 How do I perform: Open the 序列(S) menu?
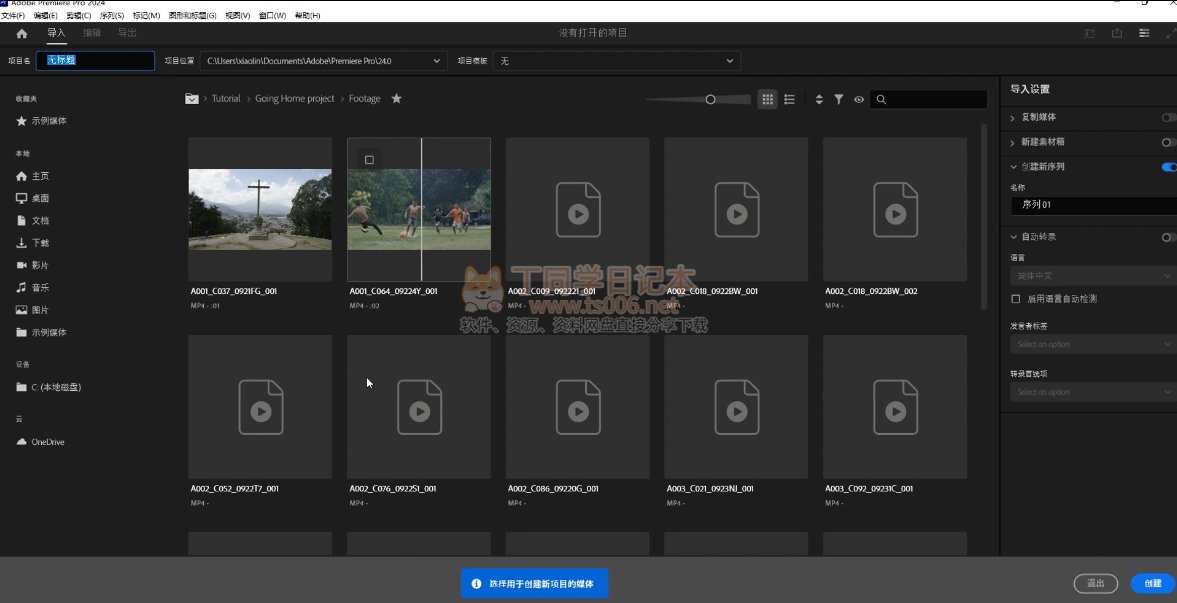click(112, 16)
